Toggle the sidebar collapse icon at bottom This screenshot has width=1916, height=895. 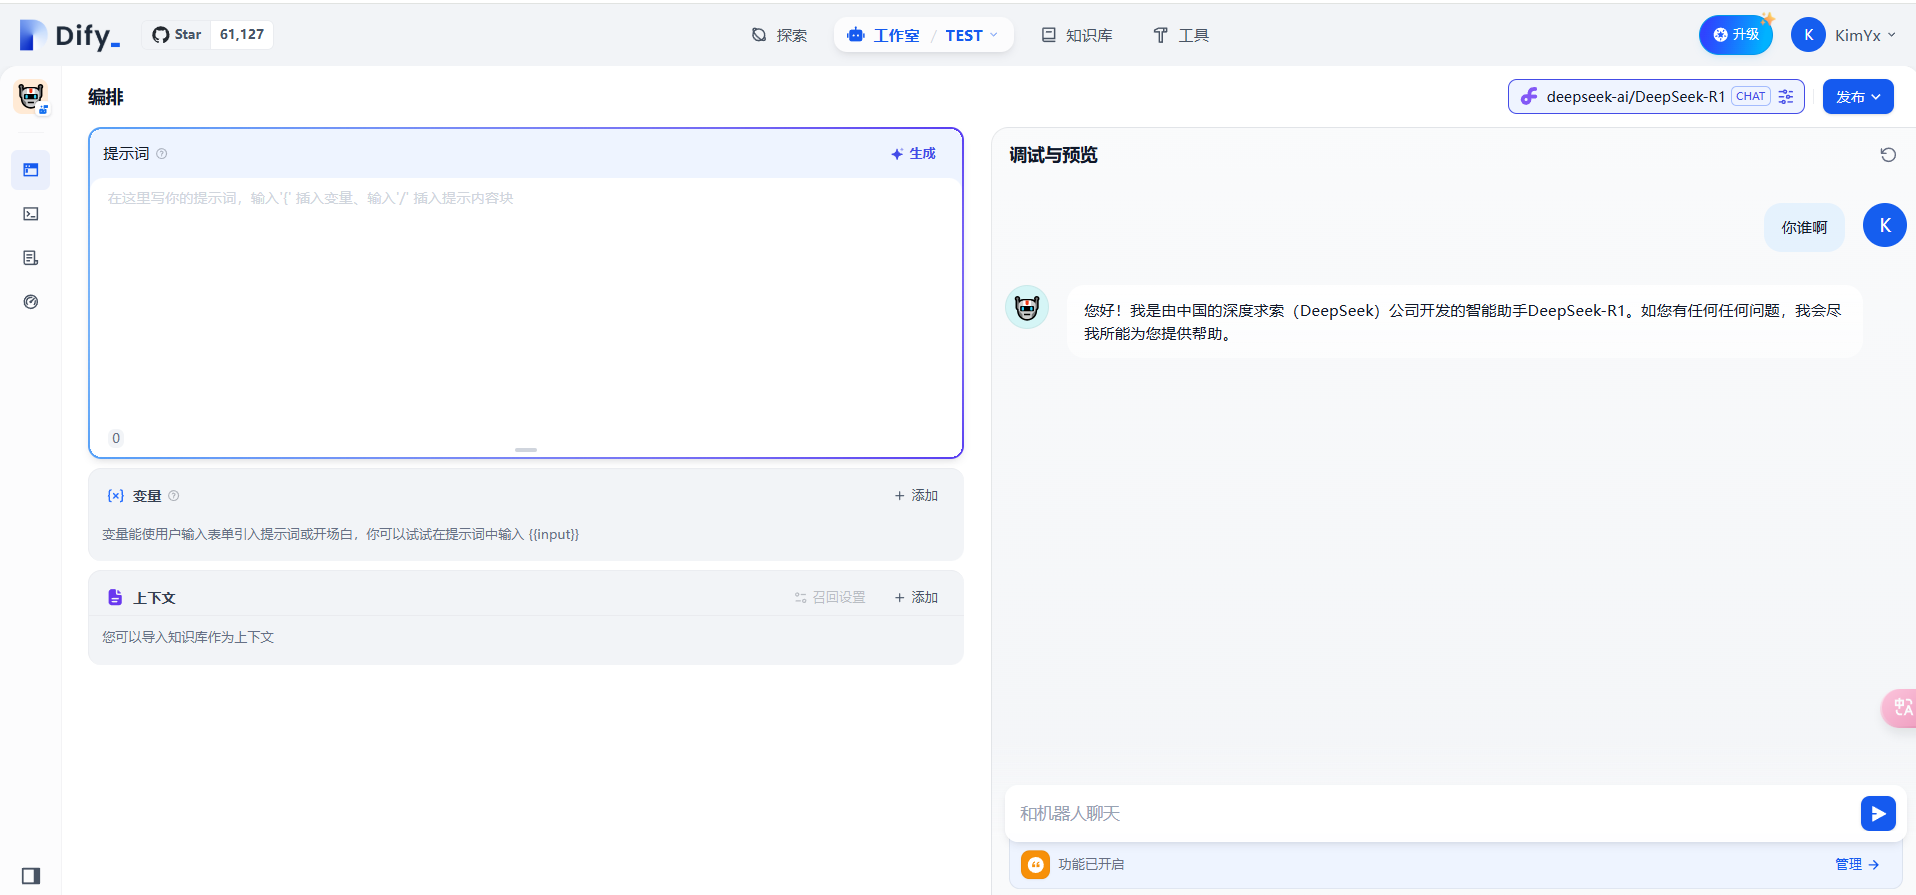(31, 876)
